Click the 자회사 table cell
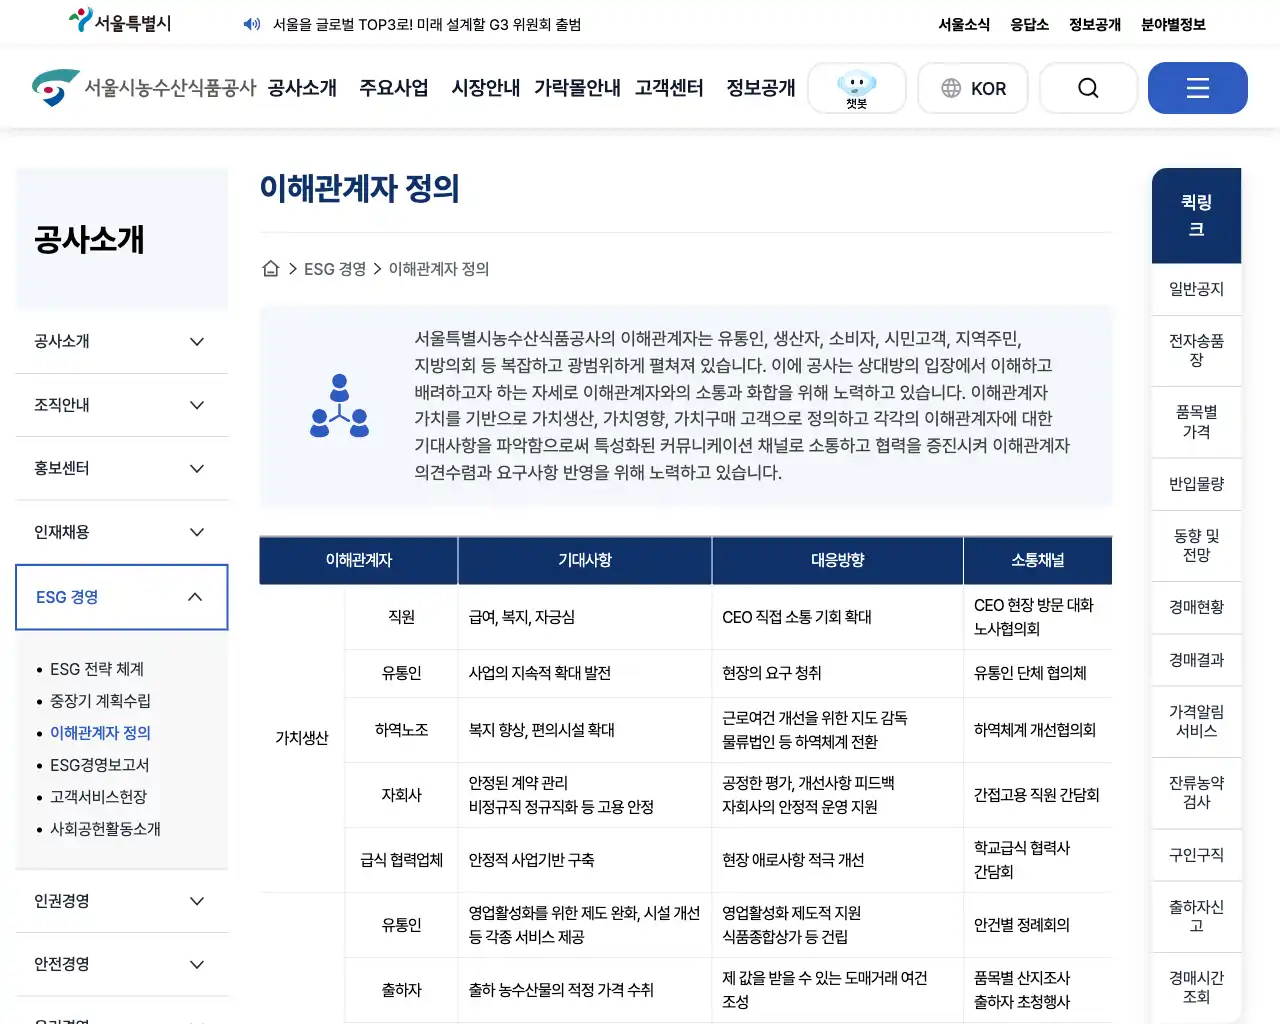This screenshot has width=1280, height=1024. tap(402, 795)
